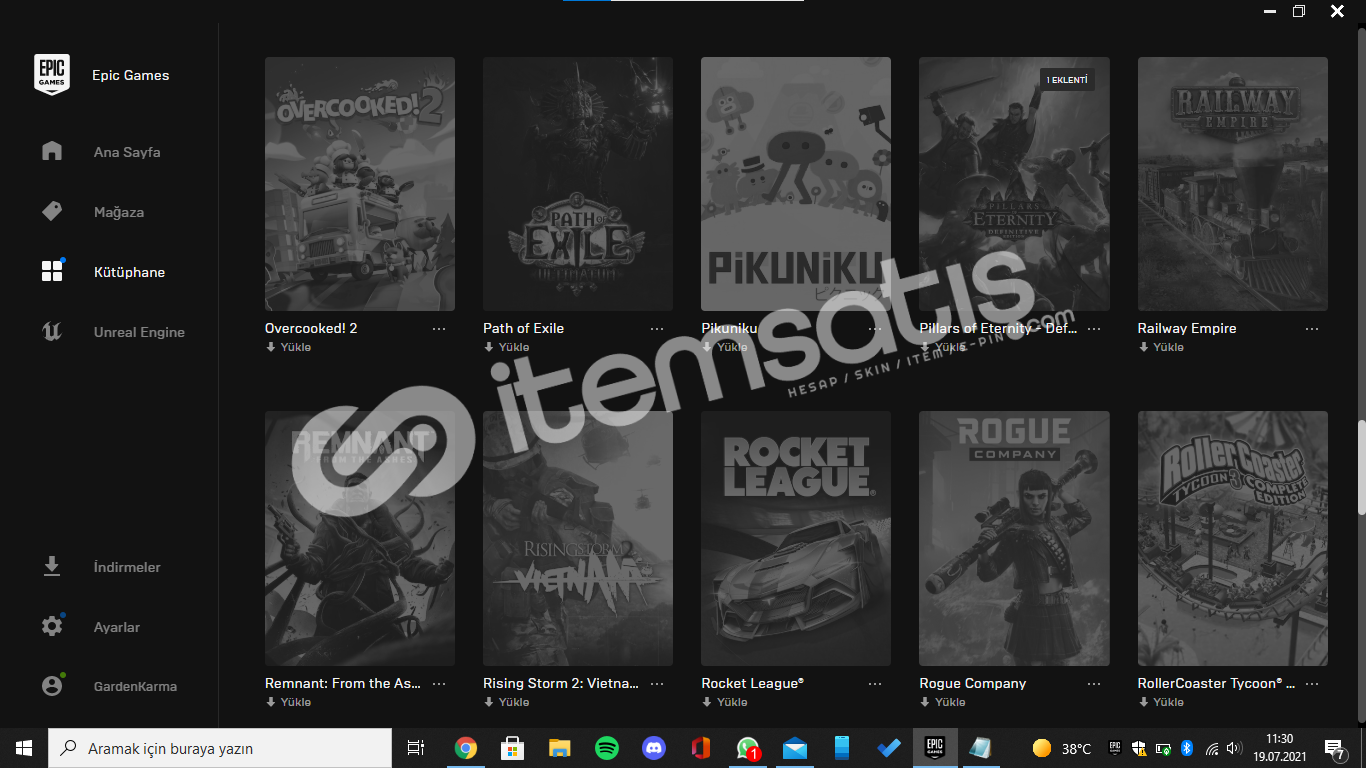Click Yükle under Rising Storm 2: Vietnam
This screenshot has height=768, width=1366.
(506, 702)
